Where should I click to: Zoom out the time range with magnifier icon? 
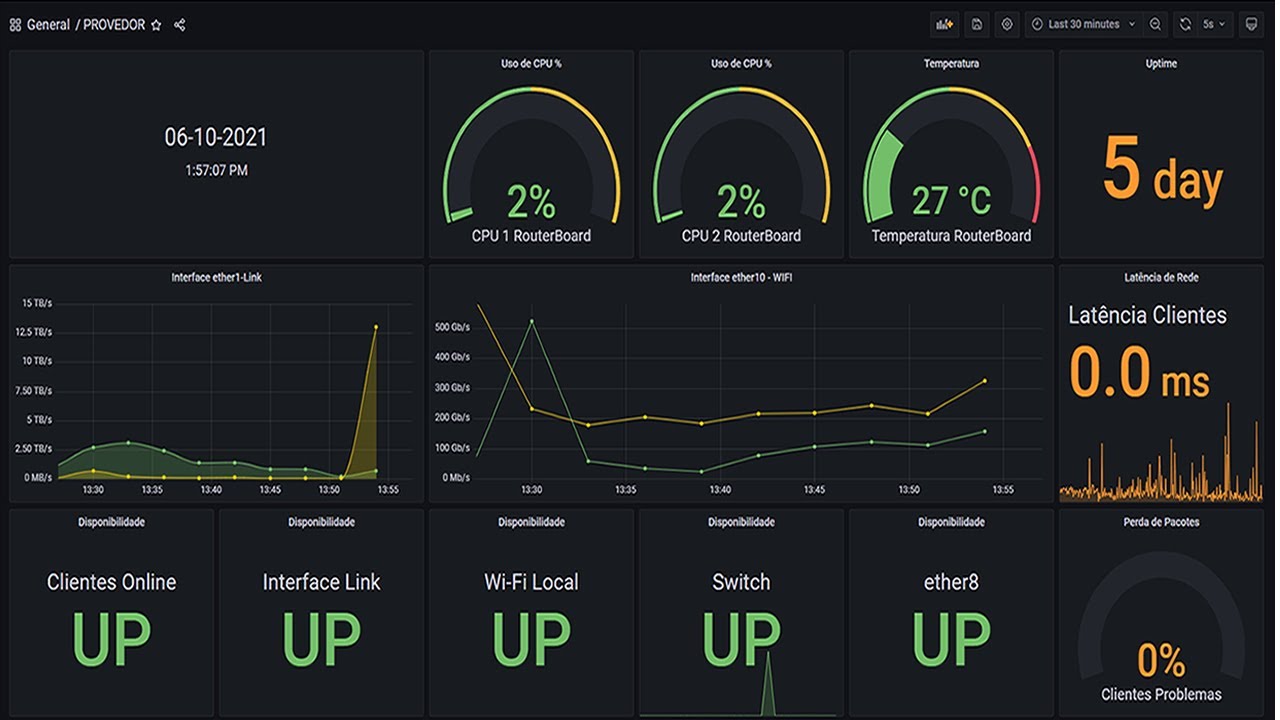click(x=1155, y=24)
